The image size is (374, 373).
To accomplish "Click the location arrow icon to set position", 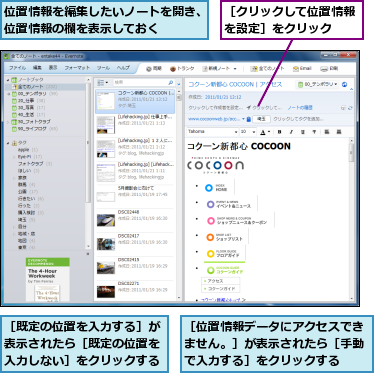I will (249, 108).
